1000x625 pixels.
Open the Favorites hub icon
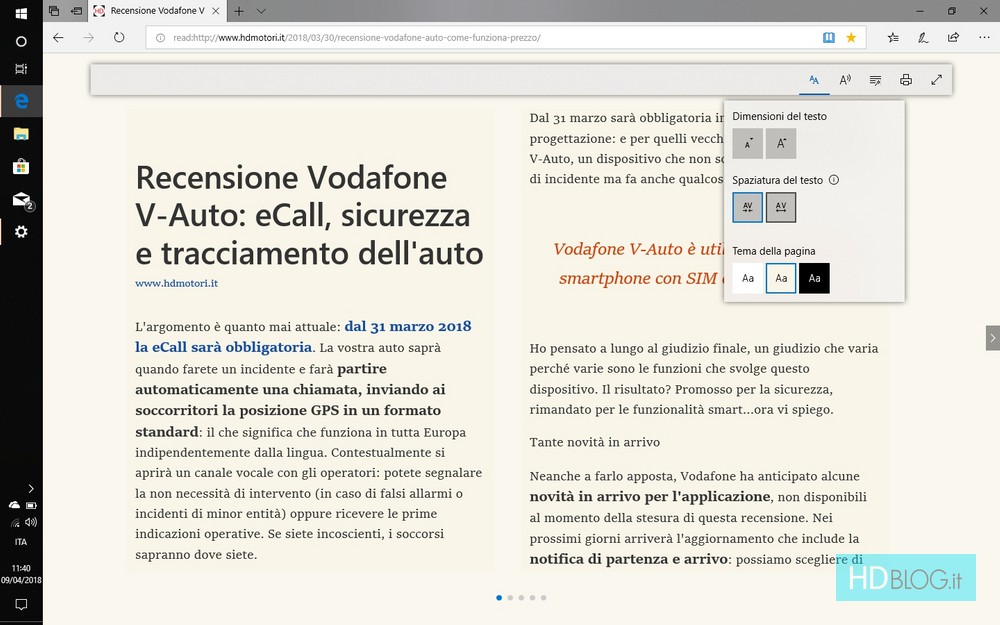point(893,38)
